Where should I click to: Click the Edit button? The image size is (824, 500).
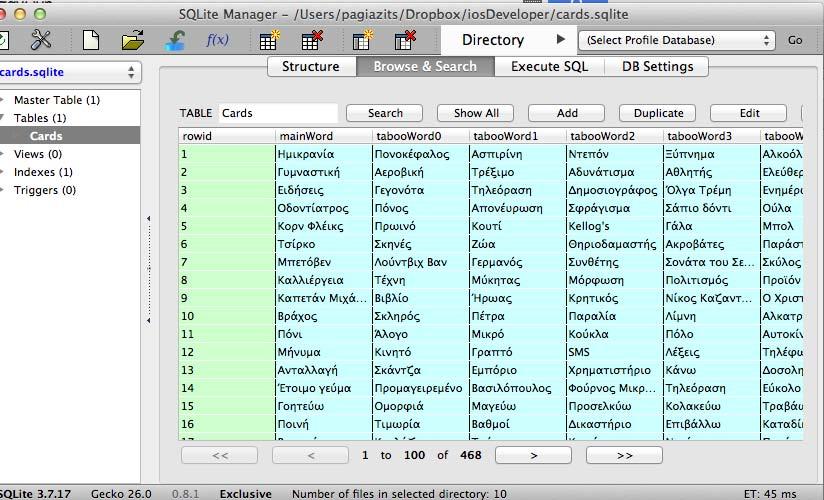point(749,113)
